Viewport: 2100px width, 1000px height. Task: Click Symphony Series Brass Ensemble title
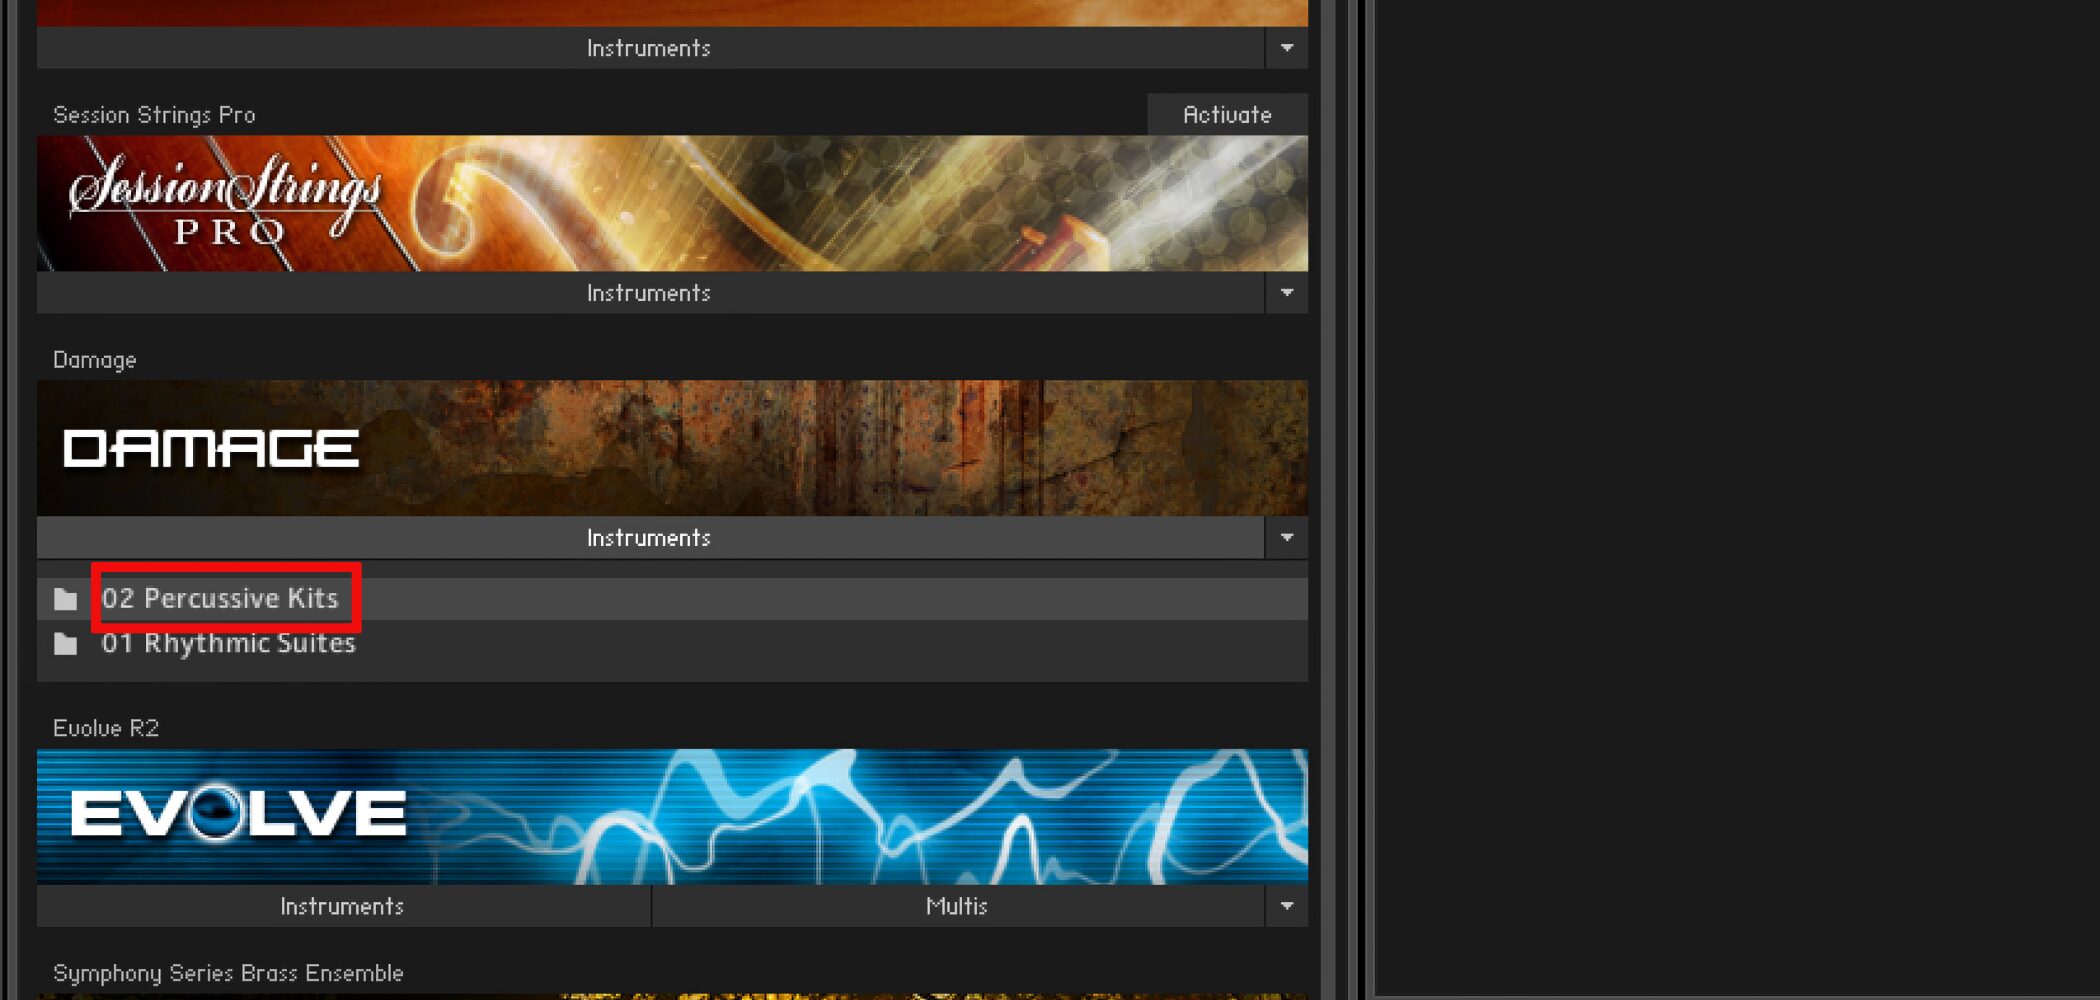[x=228, y=973]
